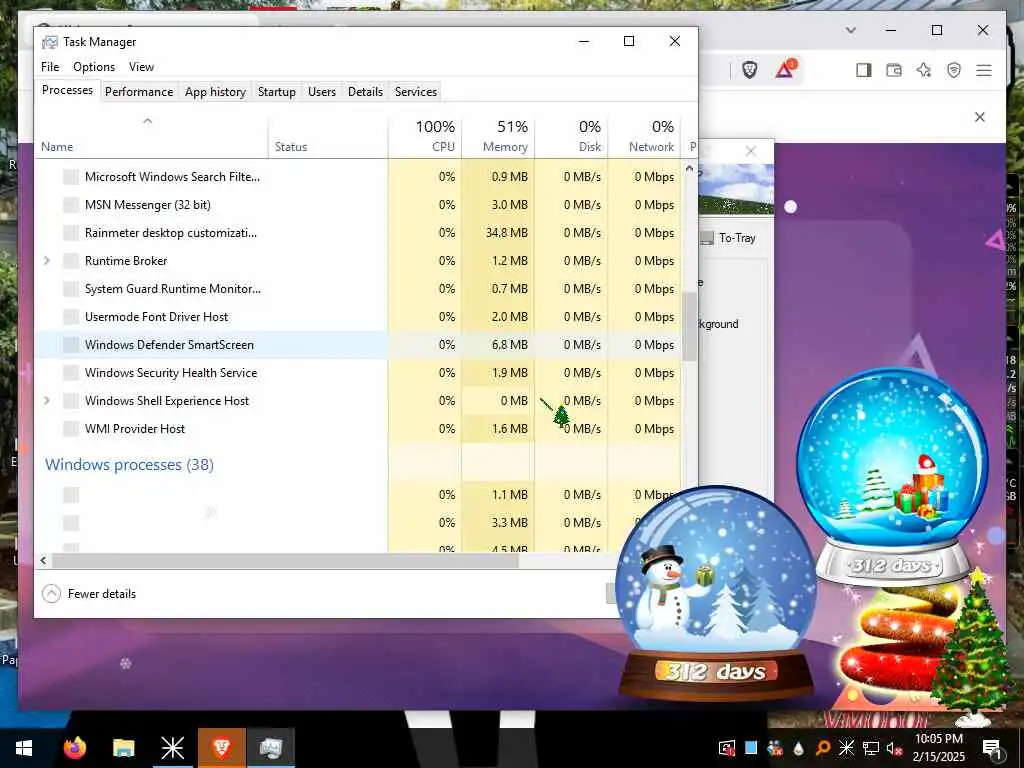This screenshot has height=768, width=1024.
Task: Click the blue square tray icon
Action: pyautogui.click(x=751, y=748)
